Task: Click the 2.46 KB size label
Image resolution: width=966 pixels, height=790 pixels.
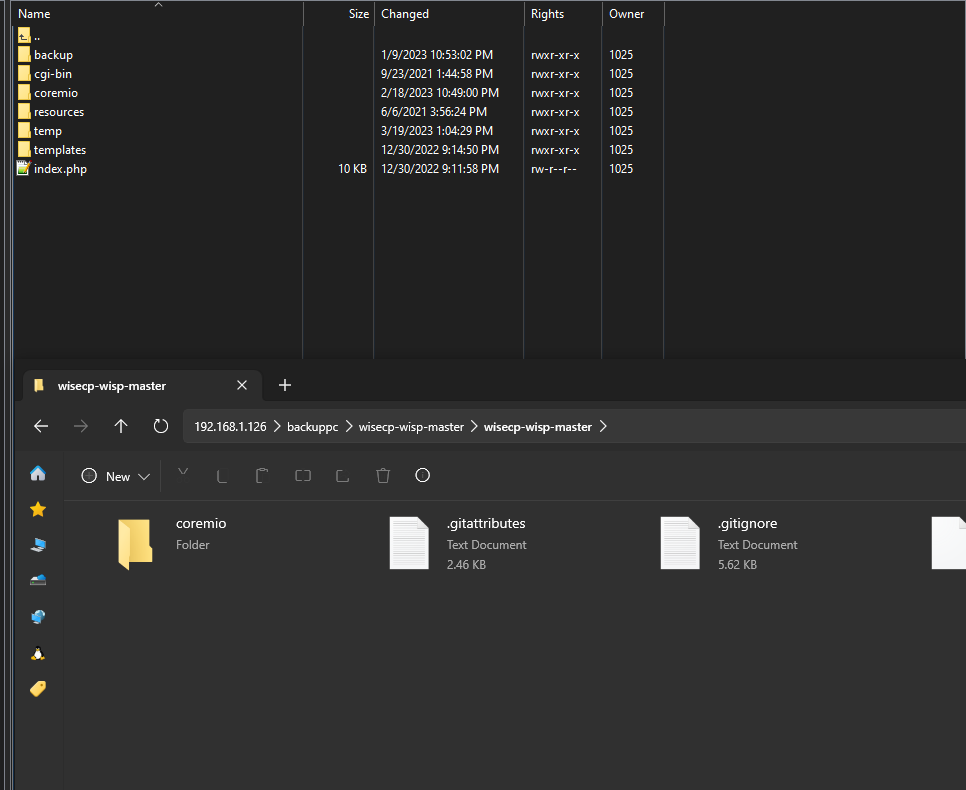Action: [x=466, y=564]
